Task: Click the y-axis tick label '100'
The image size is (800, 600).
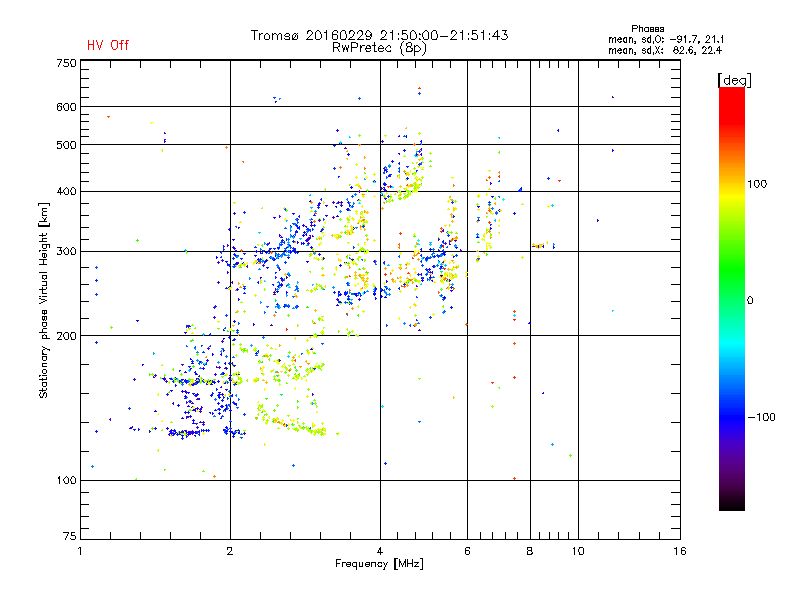Action: (66, 480)
